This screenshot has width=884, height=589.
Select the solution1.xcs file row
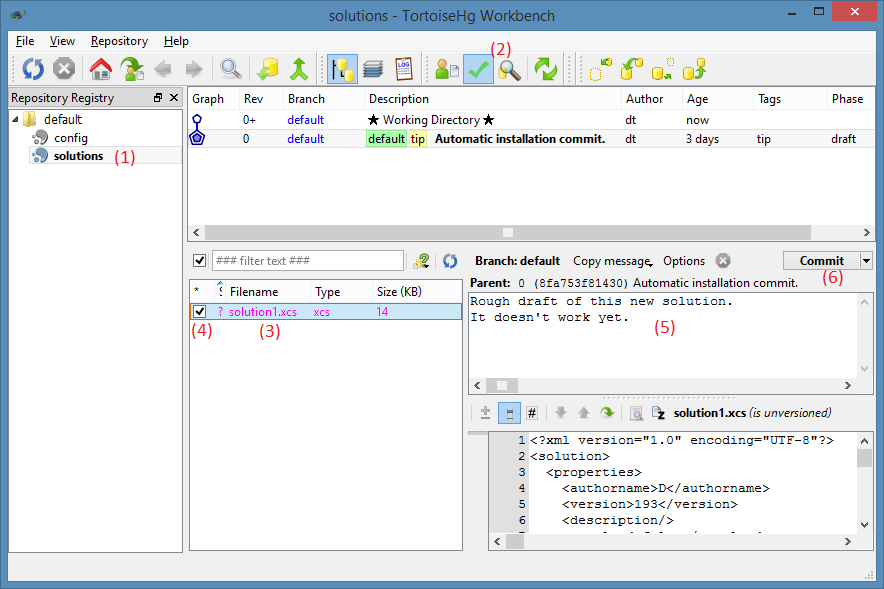pyautogui.click(x=326, y=312)
